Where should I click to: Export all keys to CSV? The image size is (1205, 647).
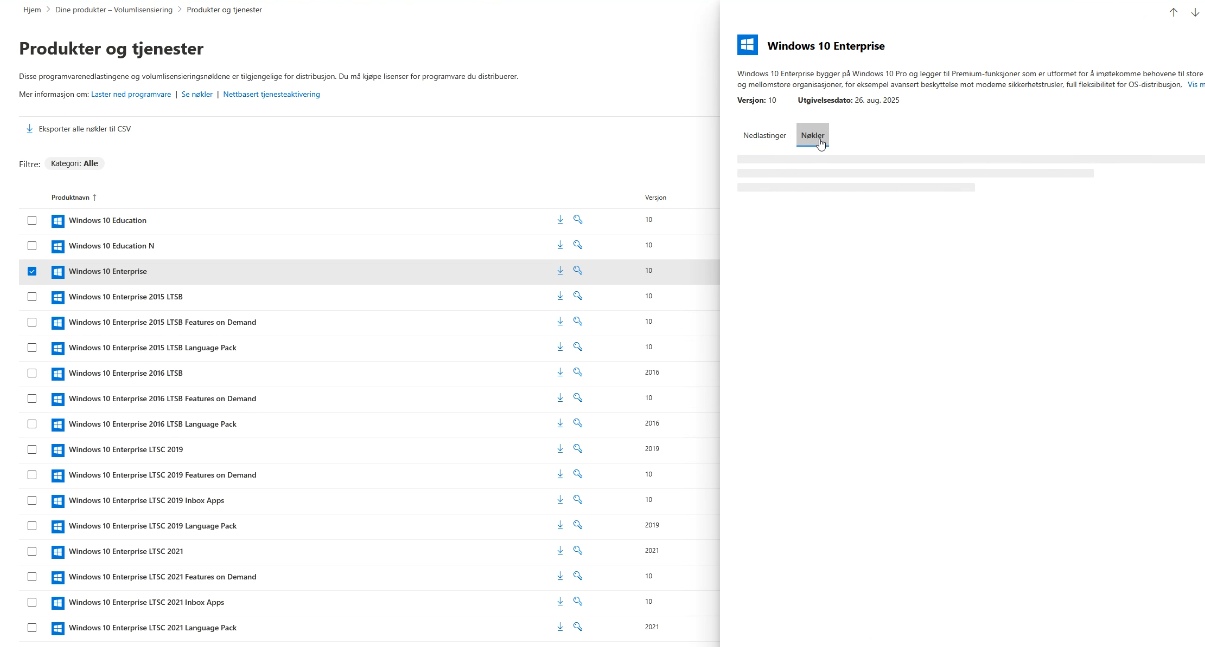tap(78, 129)
